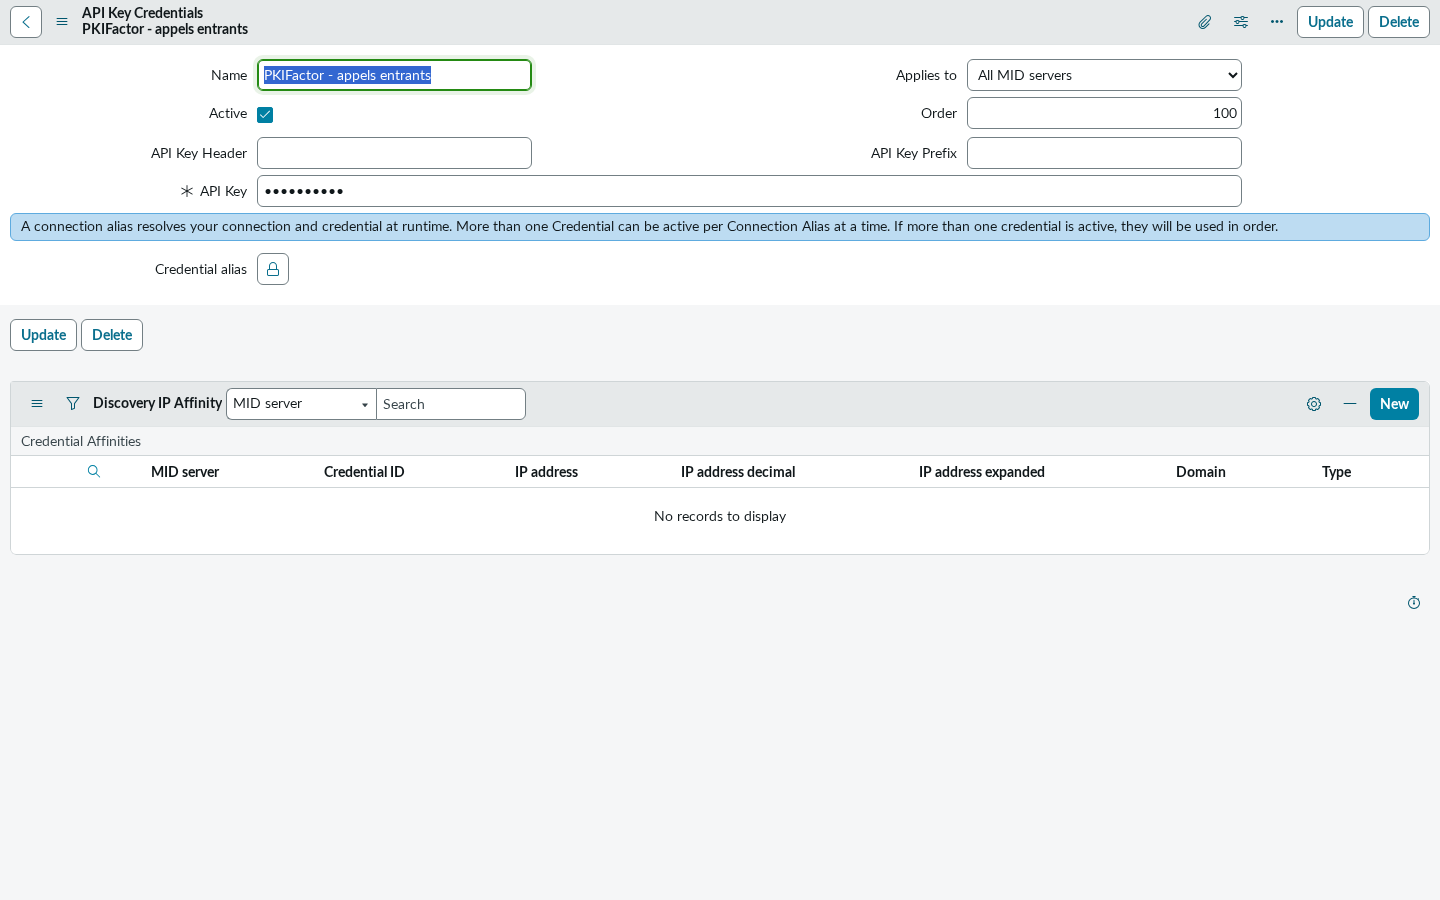Sort by Credential ID column
This screenshot has width=1440, height=900.
(364, 472)
